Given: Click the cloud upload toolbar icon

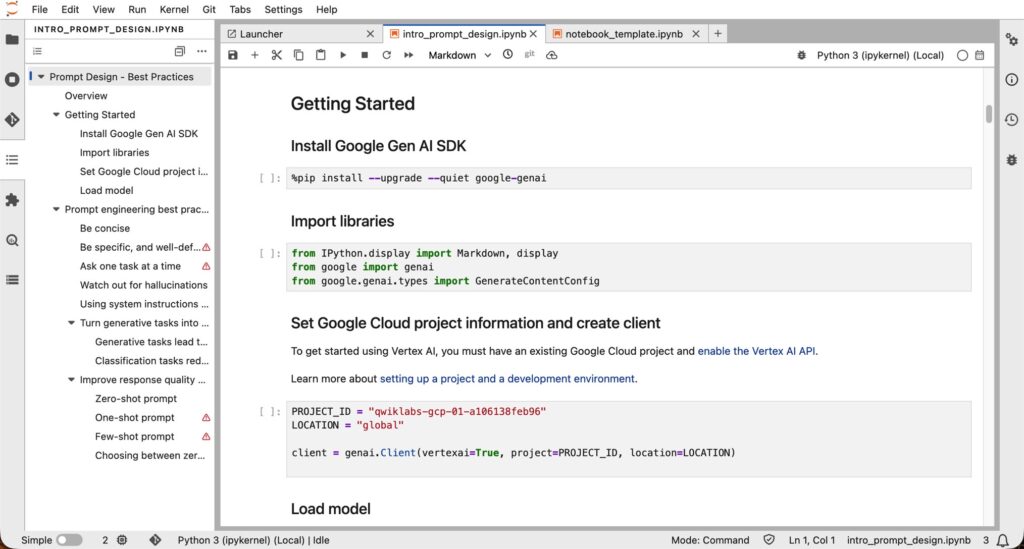Looking at the screenshot, I should click(551, 55).
